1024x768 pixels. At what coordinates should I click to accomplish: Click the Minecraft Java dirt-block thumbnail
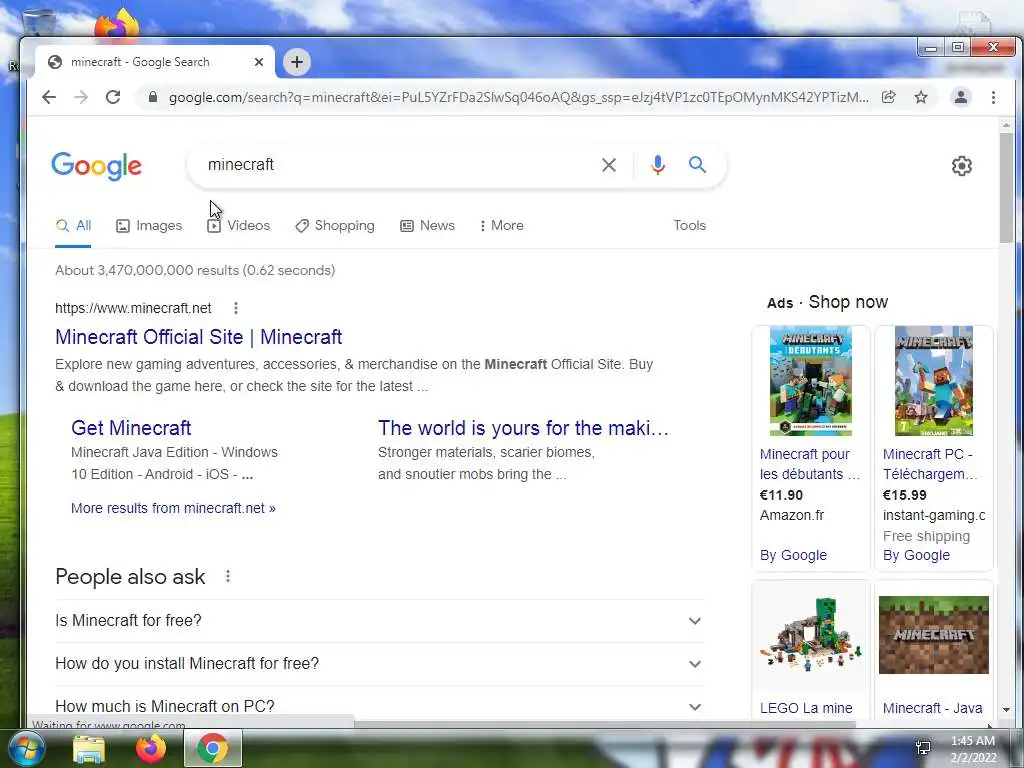(933, 634)
